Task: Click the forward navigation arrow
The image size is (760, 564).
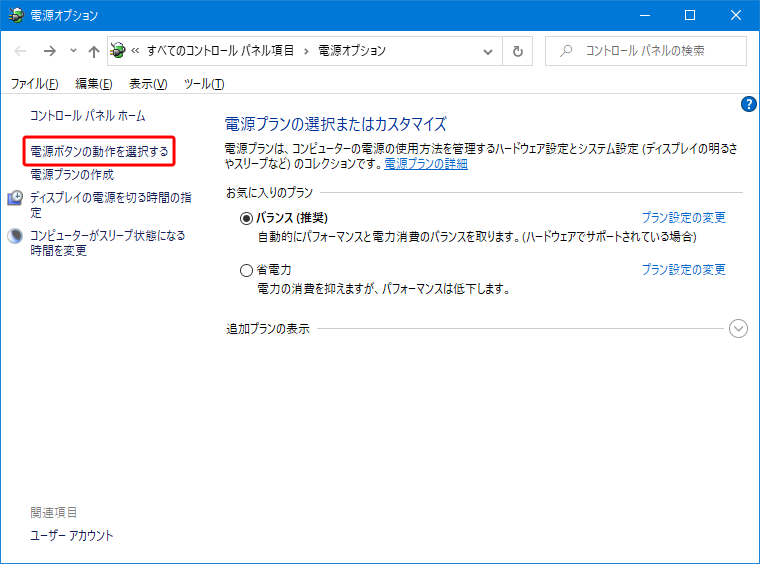Action: (x=49, y=51)
